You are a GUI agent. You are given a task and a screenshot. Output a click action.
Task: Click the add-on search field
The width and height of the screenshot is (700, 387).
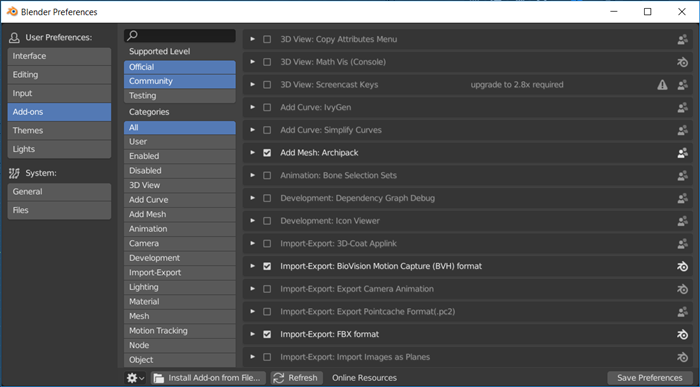pyautogui.click(x=179, y=36)
